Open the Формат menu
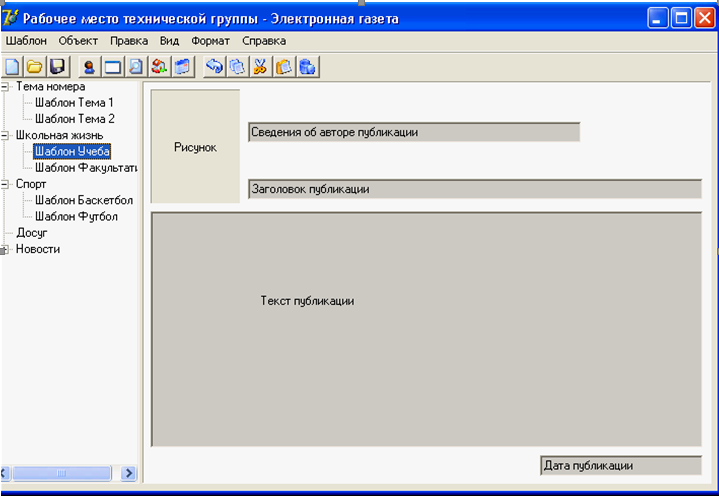 [x=210, y=41]
